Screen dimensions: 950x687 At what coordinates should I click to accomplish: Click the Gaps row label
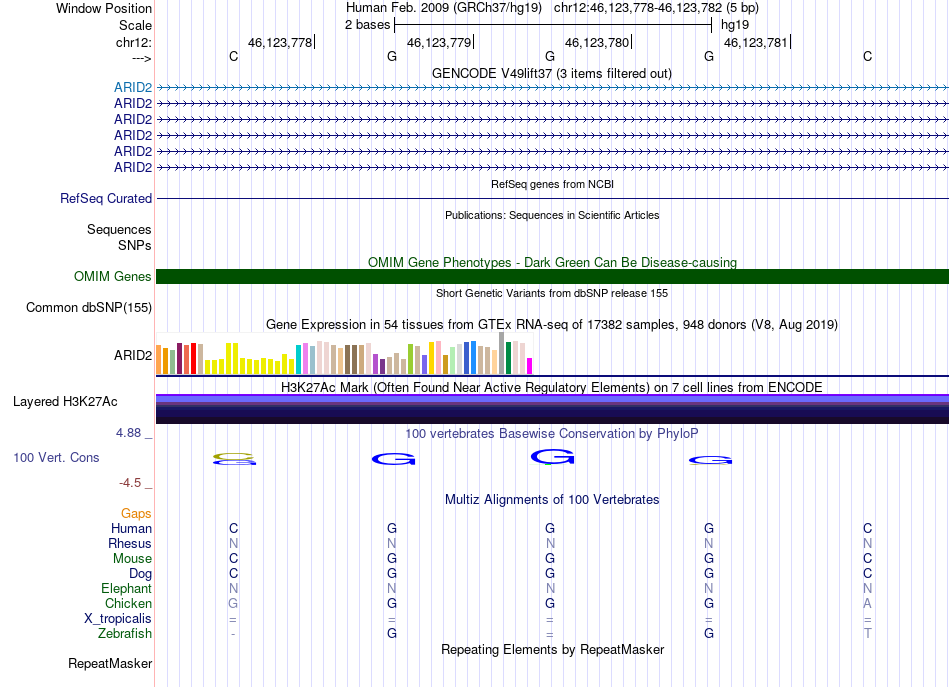pos(136,514)
